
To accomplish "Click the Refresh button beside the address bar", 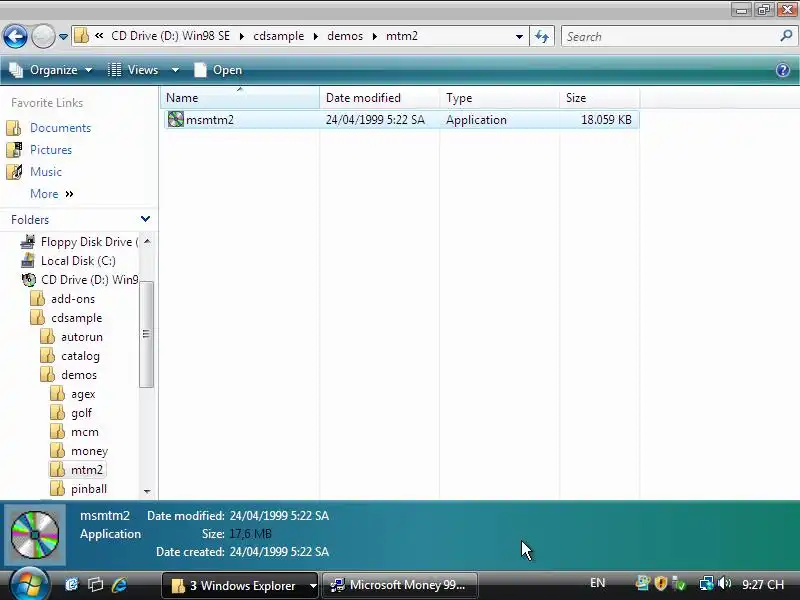I will (x=542, y=36).
